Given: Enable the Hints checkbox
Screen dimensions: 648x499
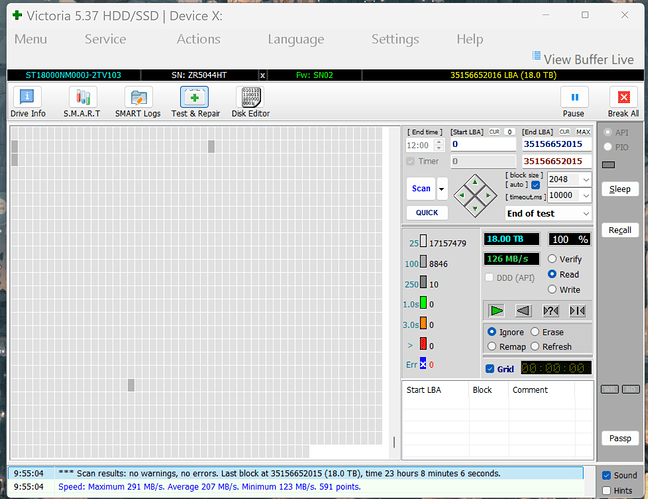Looking at the screenshot, I should click(x=606, y=491).
